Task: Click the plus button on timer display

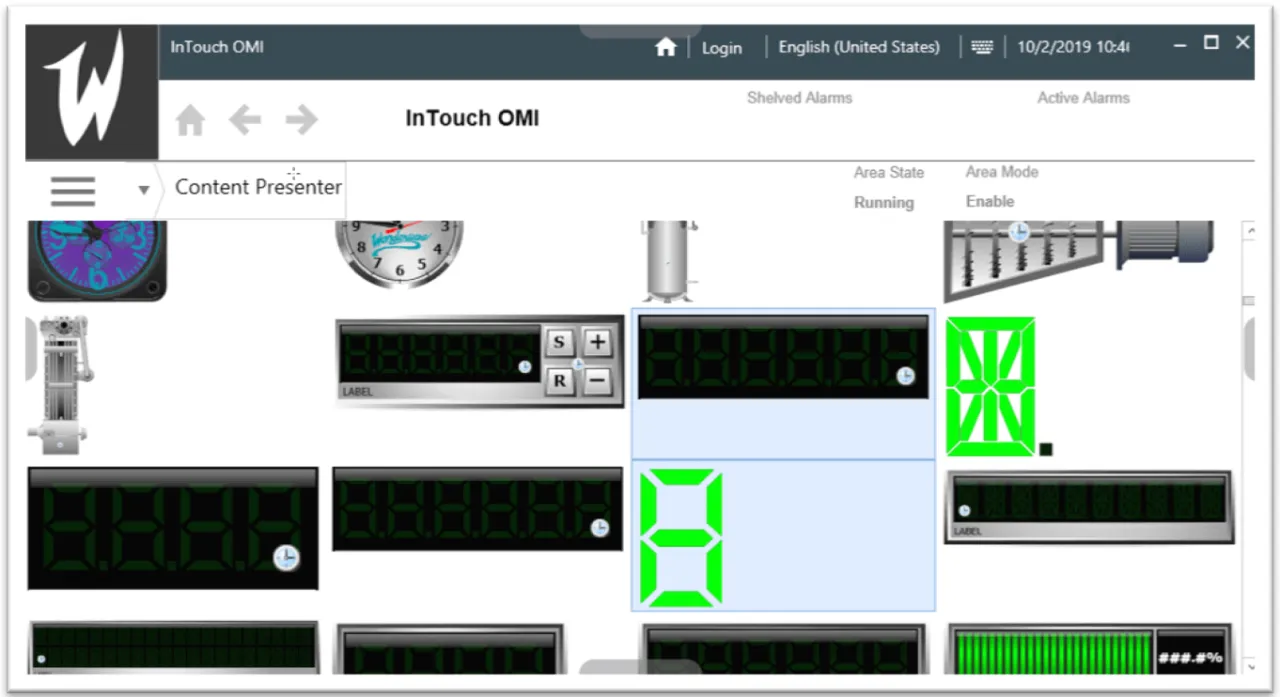Action: (597, 342)
